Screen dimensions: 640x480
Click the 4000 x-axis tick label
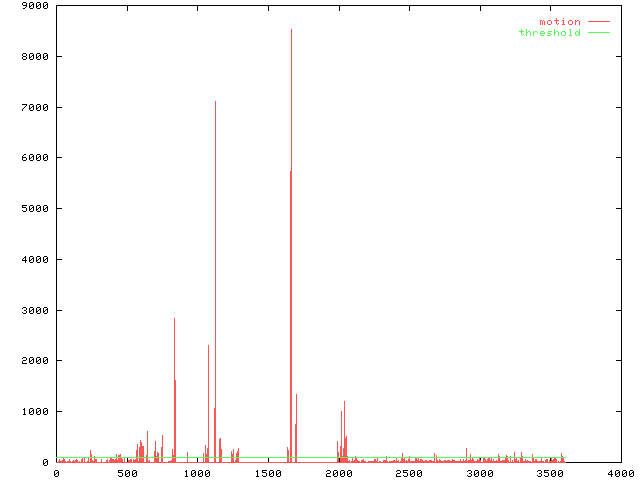619,473
